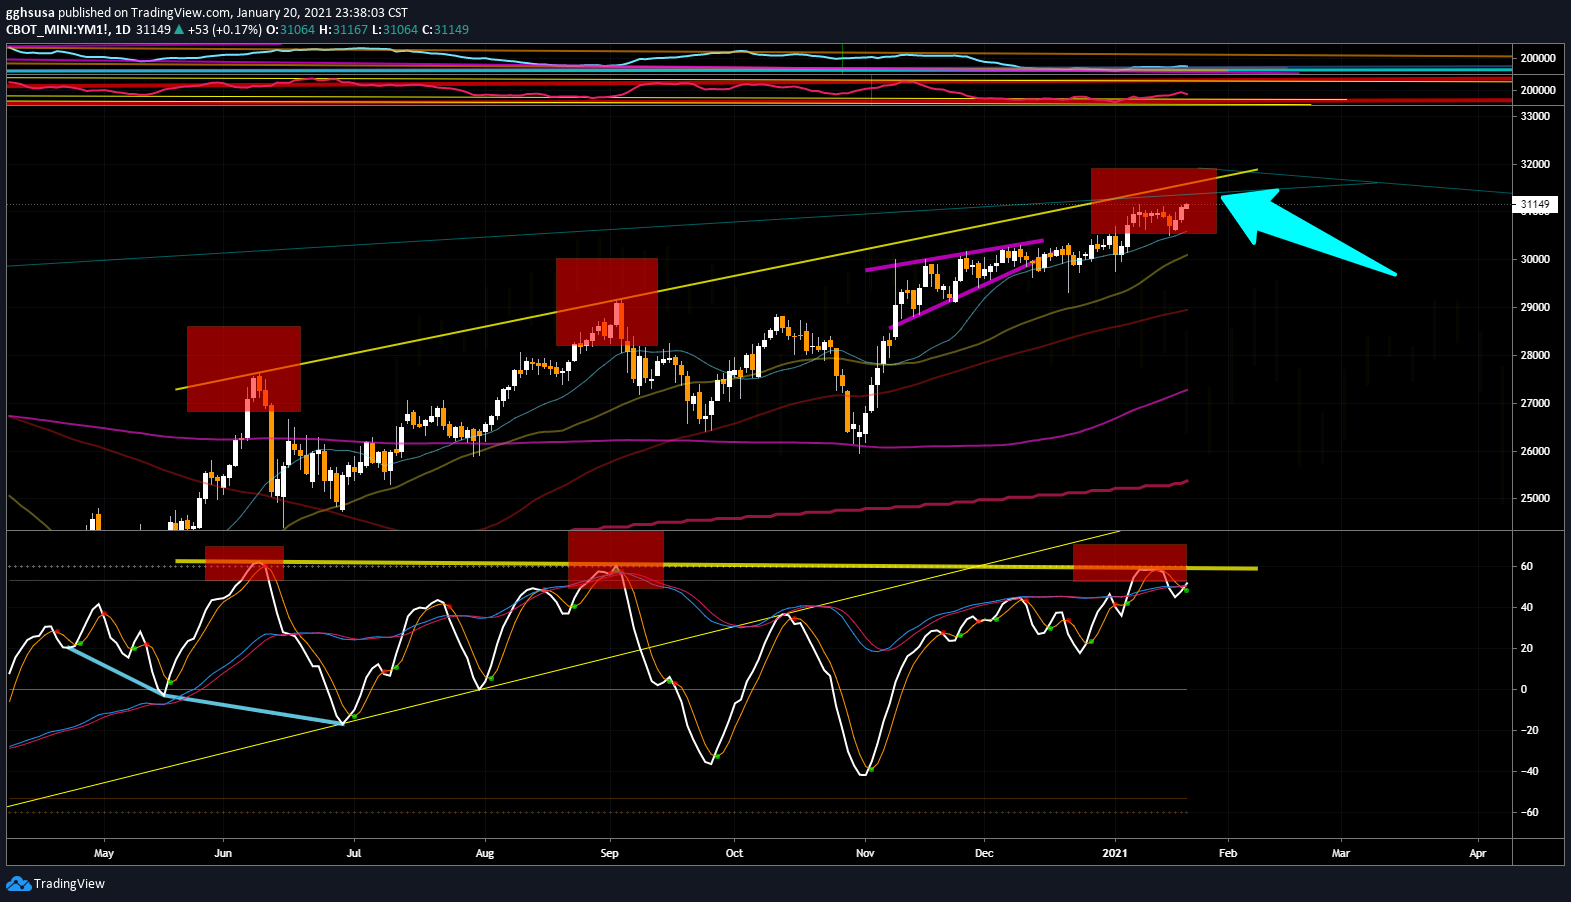
Task: Click the Mar label on time axis
Action: pyautogui.click(x=1341, y=853)
